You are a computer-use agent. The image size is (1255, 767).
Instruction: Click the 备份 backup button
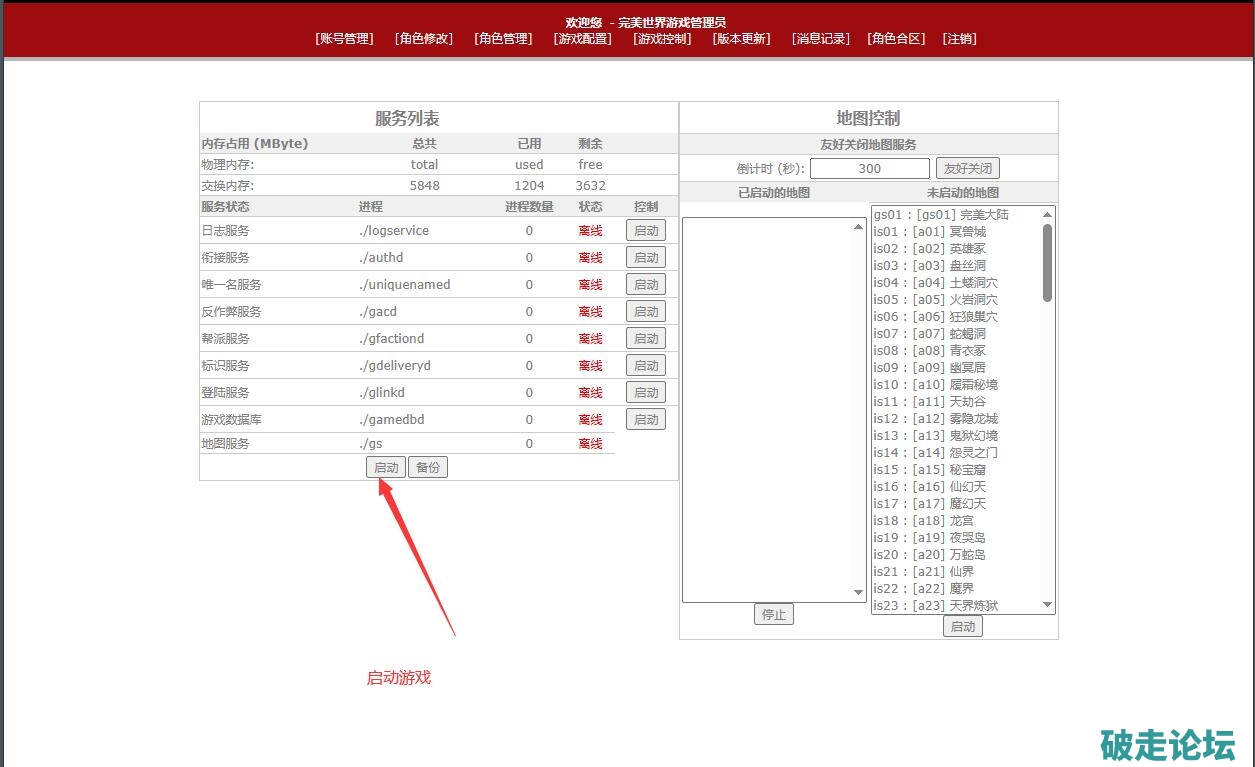tap(428, 468)
